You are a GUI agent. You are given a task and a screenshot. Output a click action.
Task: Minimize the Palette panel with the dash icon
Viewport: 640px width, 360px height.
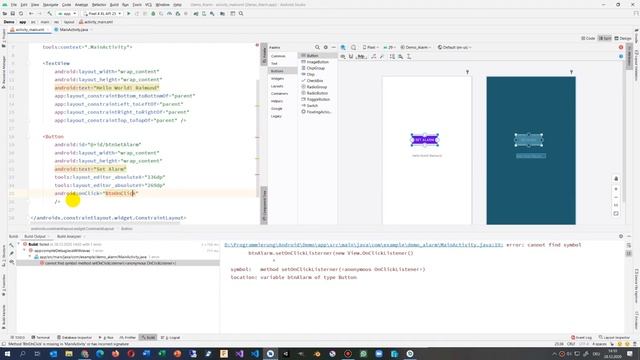click(x=333, y=47)
